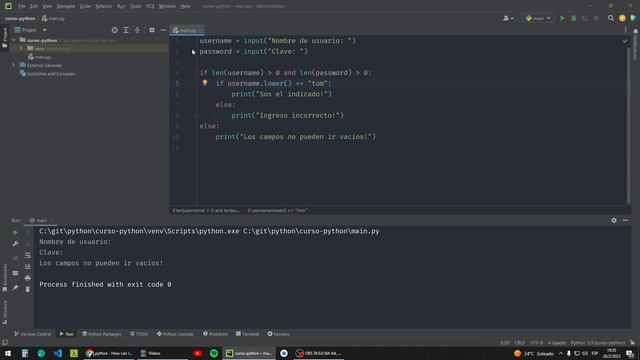Click the yellow lightbulb intention icon
The width and height of the screenshot is (640, 360).
pyautogui.click(x=205, y=83)
